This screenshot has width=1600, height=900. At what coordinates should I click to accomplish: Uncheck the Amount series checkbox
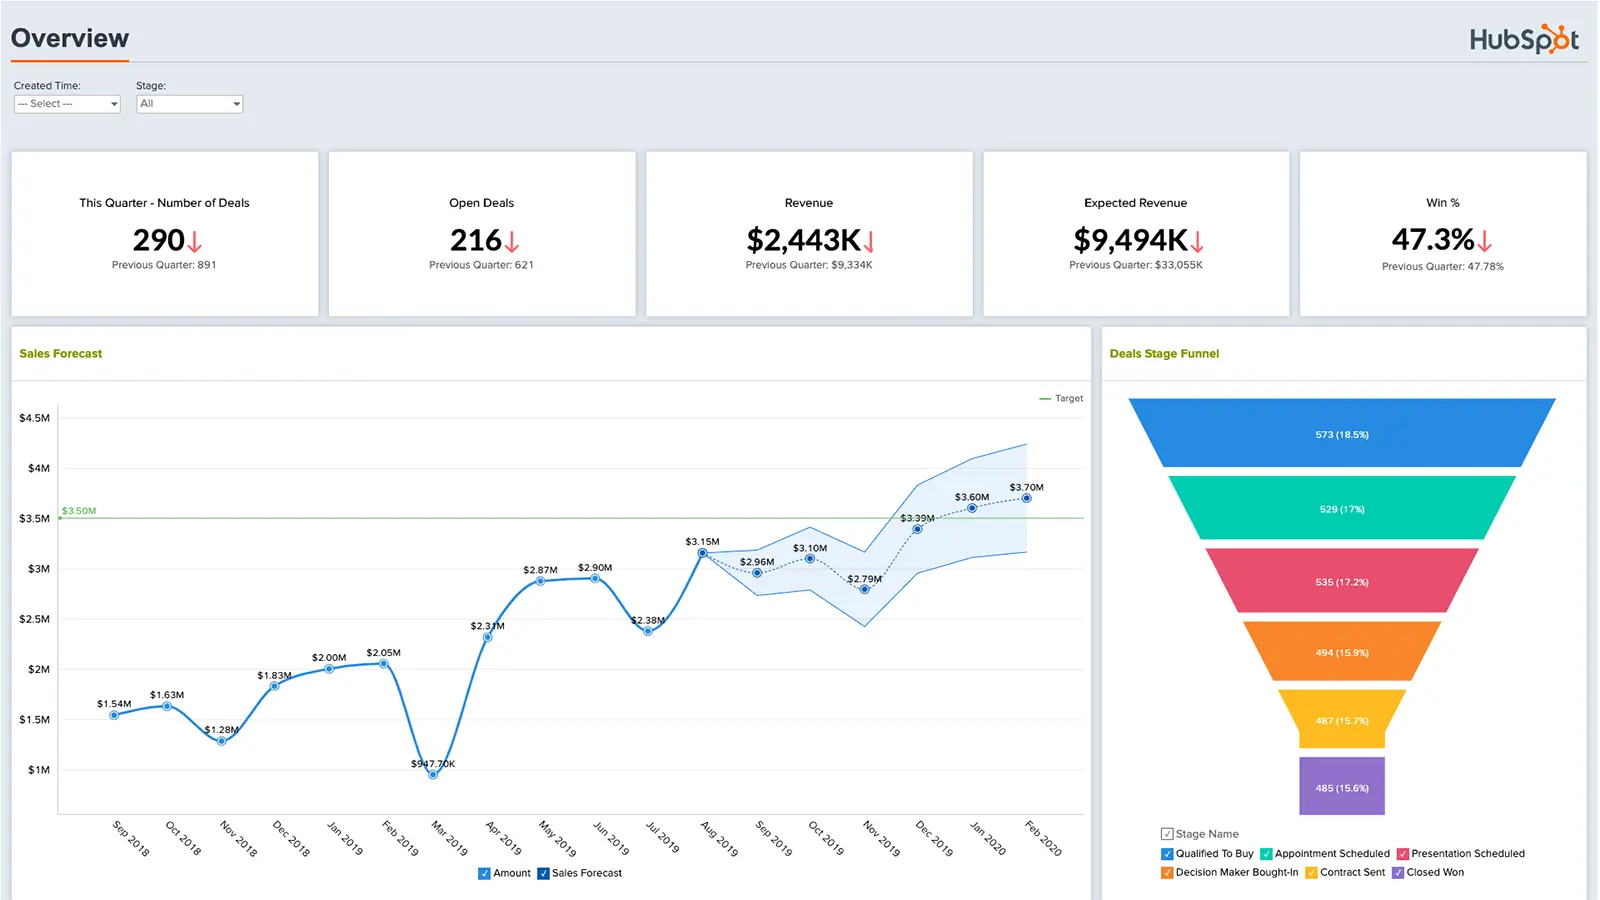click(485, 873)
